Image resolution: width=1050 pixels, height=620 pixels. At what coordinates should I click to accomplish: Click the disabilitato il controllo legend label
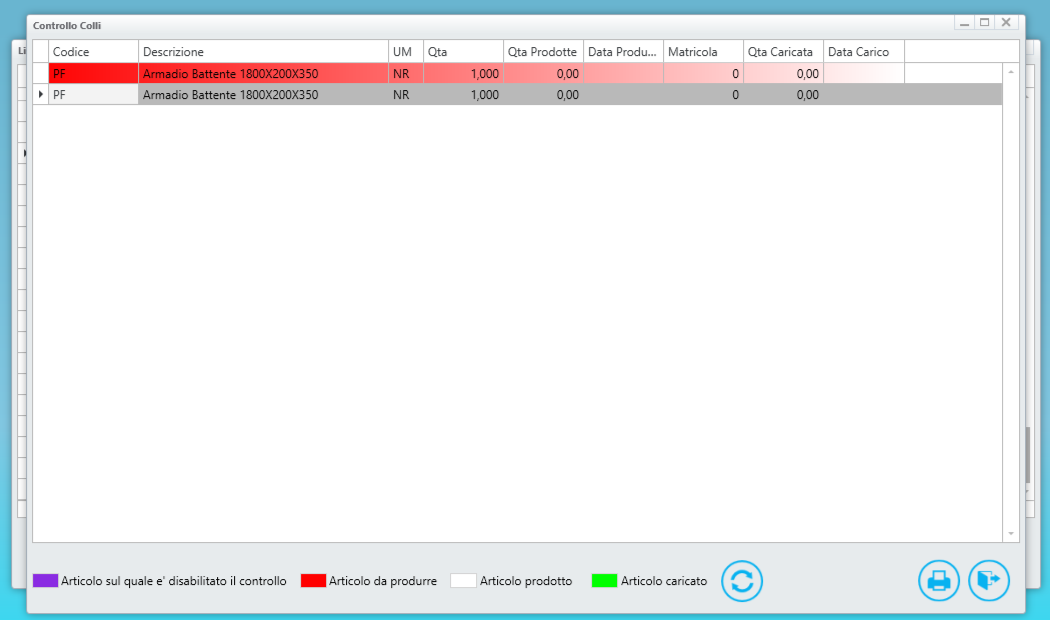click(173, 581)
